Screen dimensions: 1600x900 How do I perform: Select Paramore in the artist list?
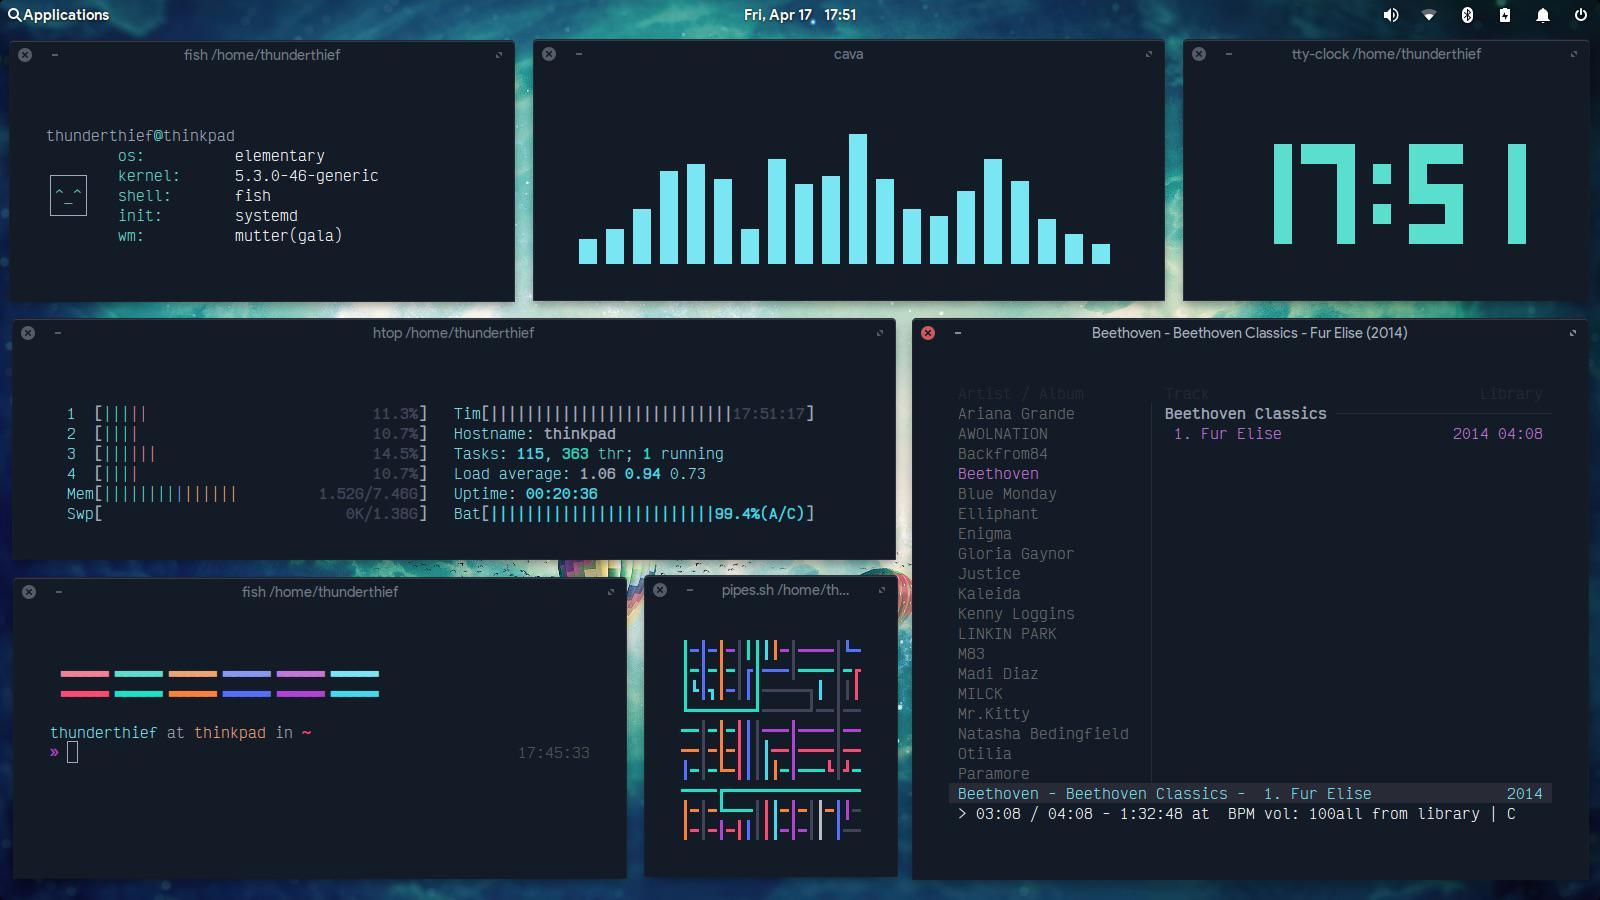(993, 773)
